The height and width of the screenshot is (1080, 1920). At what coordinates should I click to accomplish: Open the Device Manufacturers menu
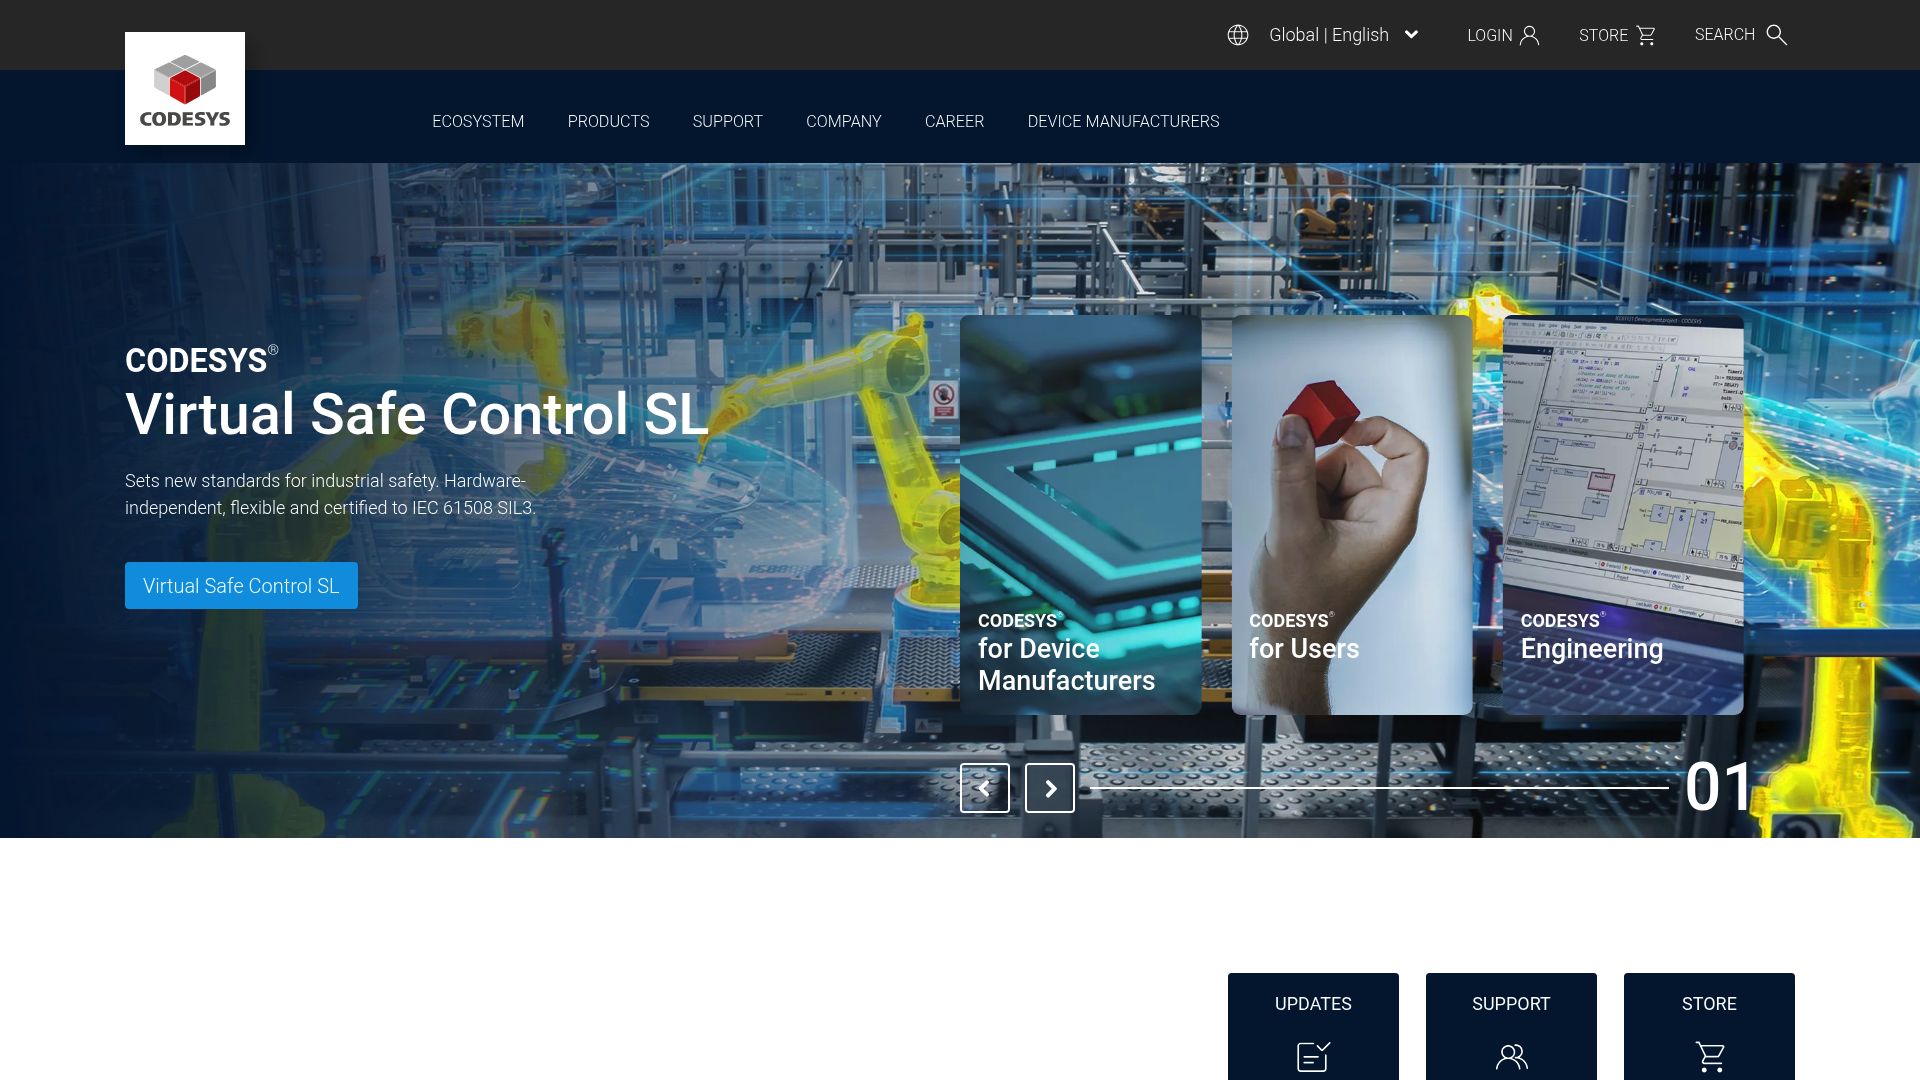coord(1123,121)
